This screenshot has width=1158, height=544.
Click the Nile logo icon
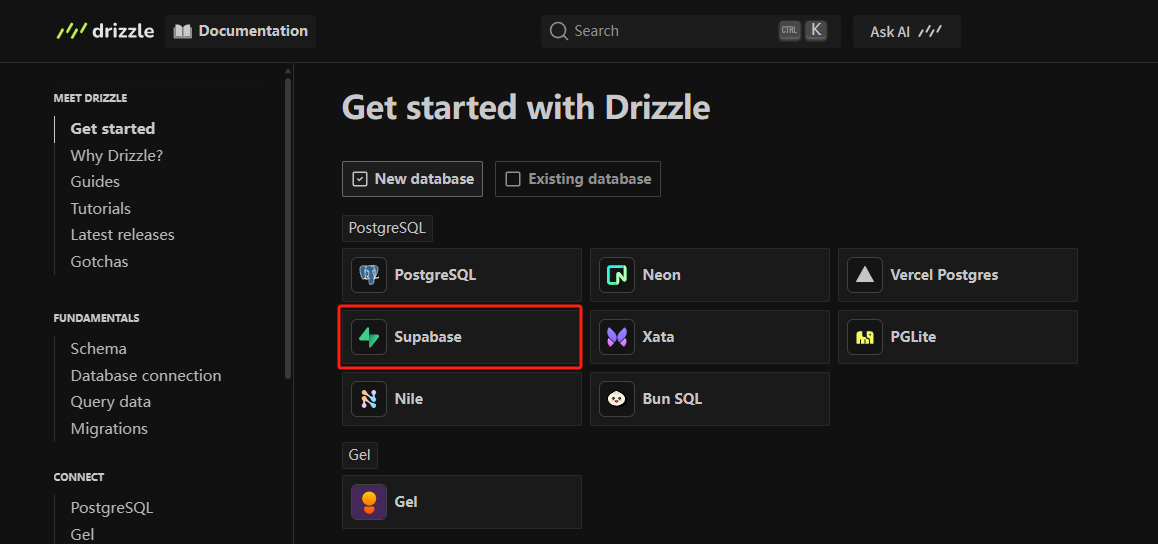click(369, 399)
